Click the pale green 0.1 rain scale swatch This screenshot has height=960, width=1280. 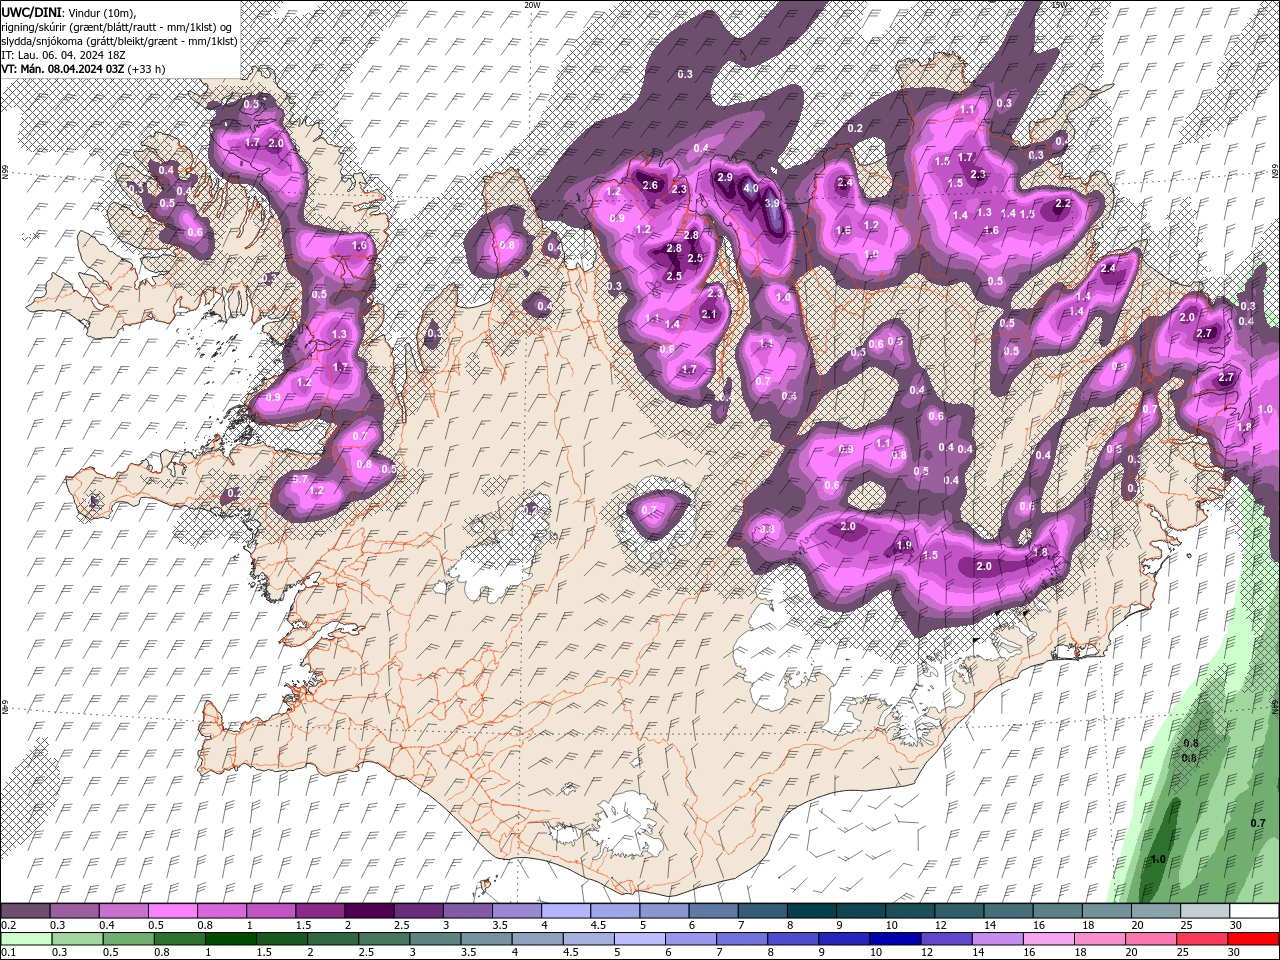26,939
